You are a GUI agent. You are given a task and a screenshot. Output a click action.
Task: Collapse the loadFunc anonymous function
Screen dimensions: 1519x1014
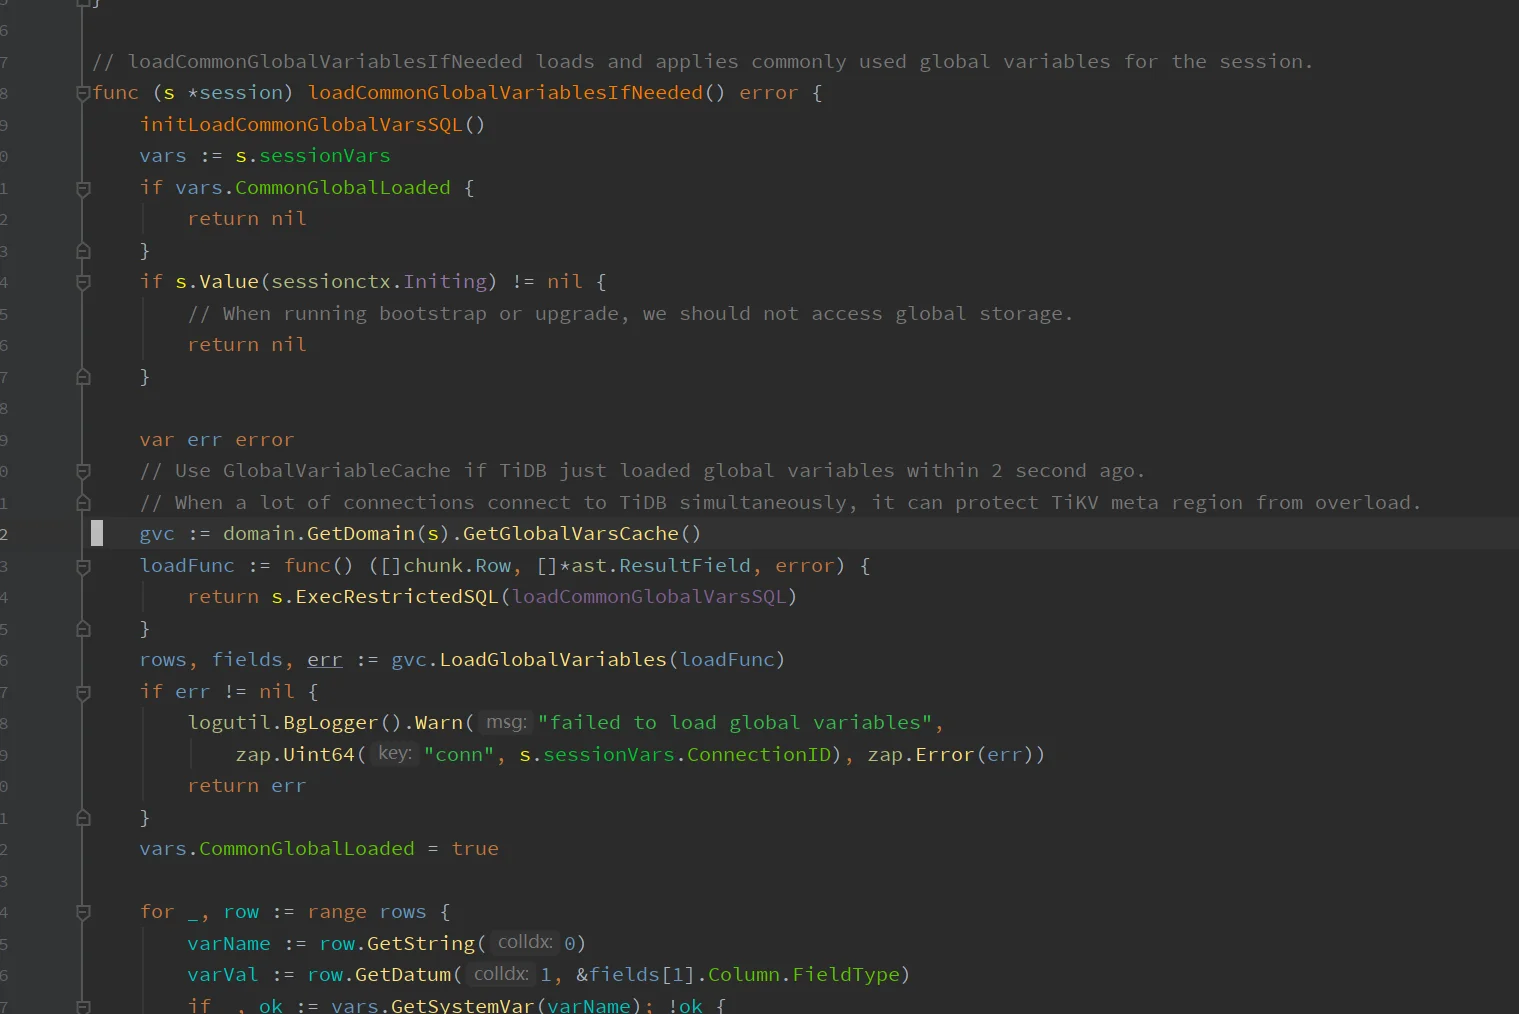pyautogui.click(x=83, y=567)
